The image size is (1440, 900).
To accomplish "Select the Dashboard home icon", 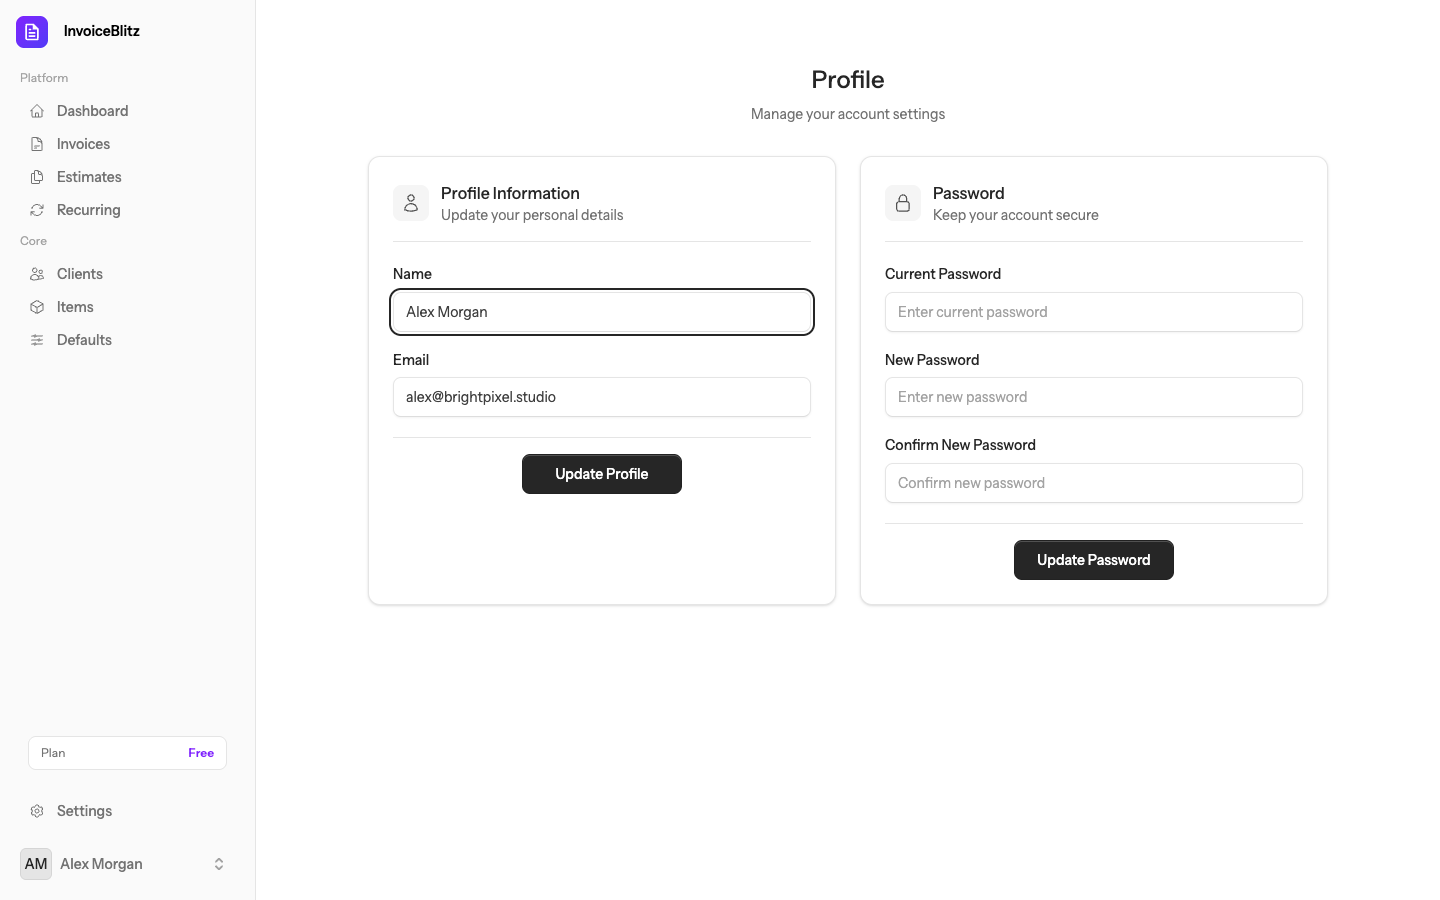I will (37, 111).
